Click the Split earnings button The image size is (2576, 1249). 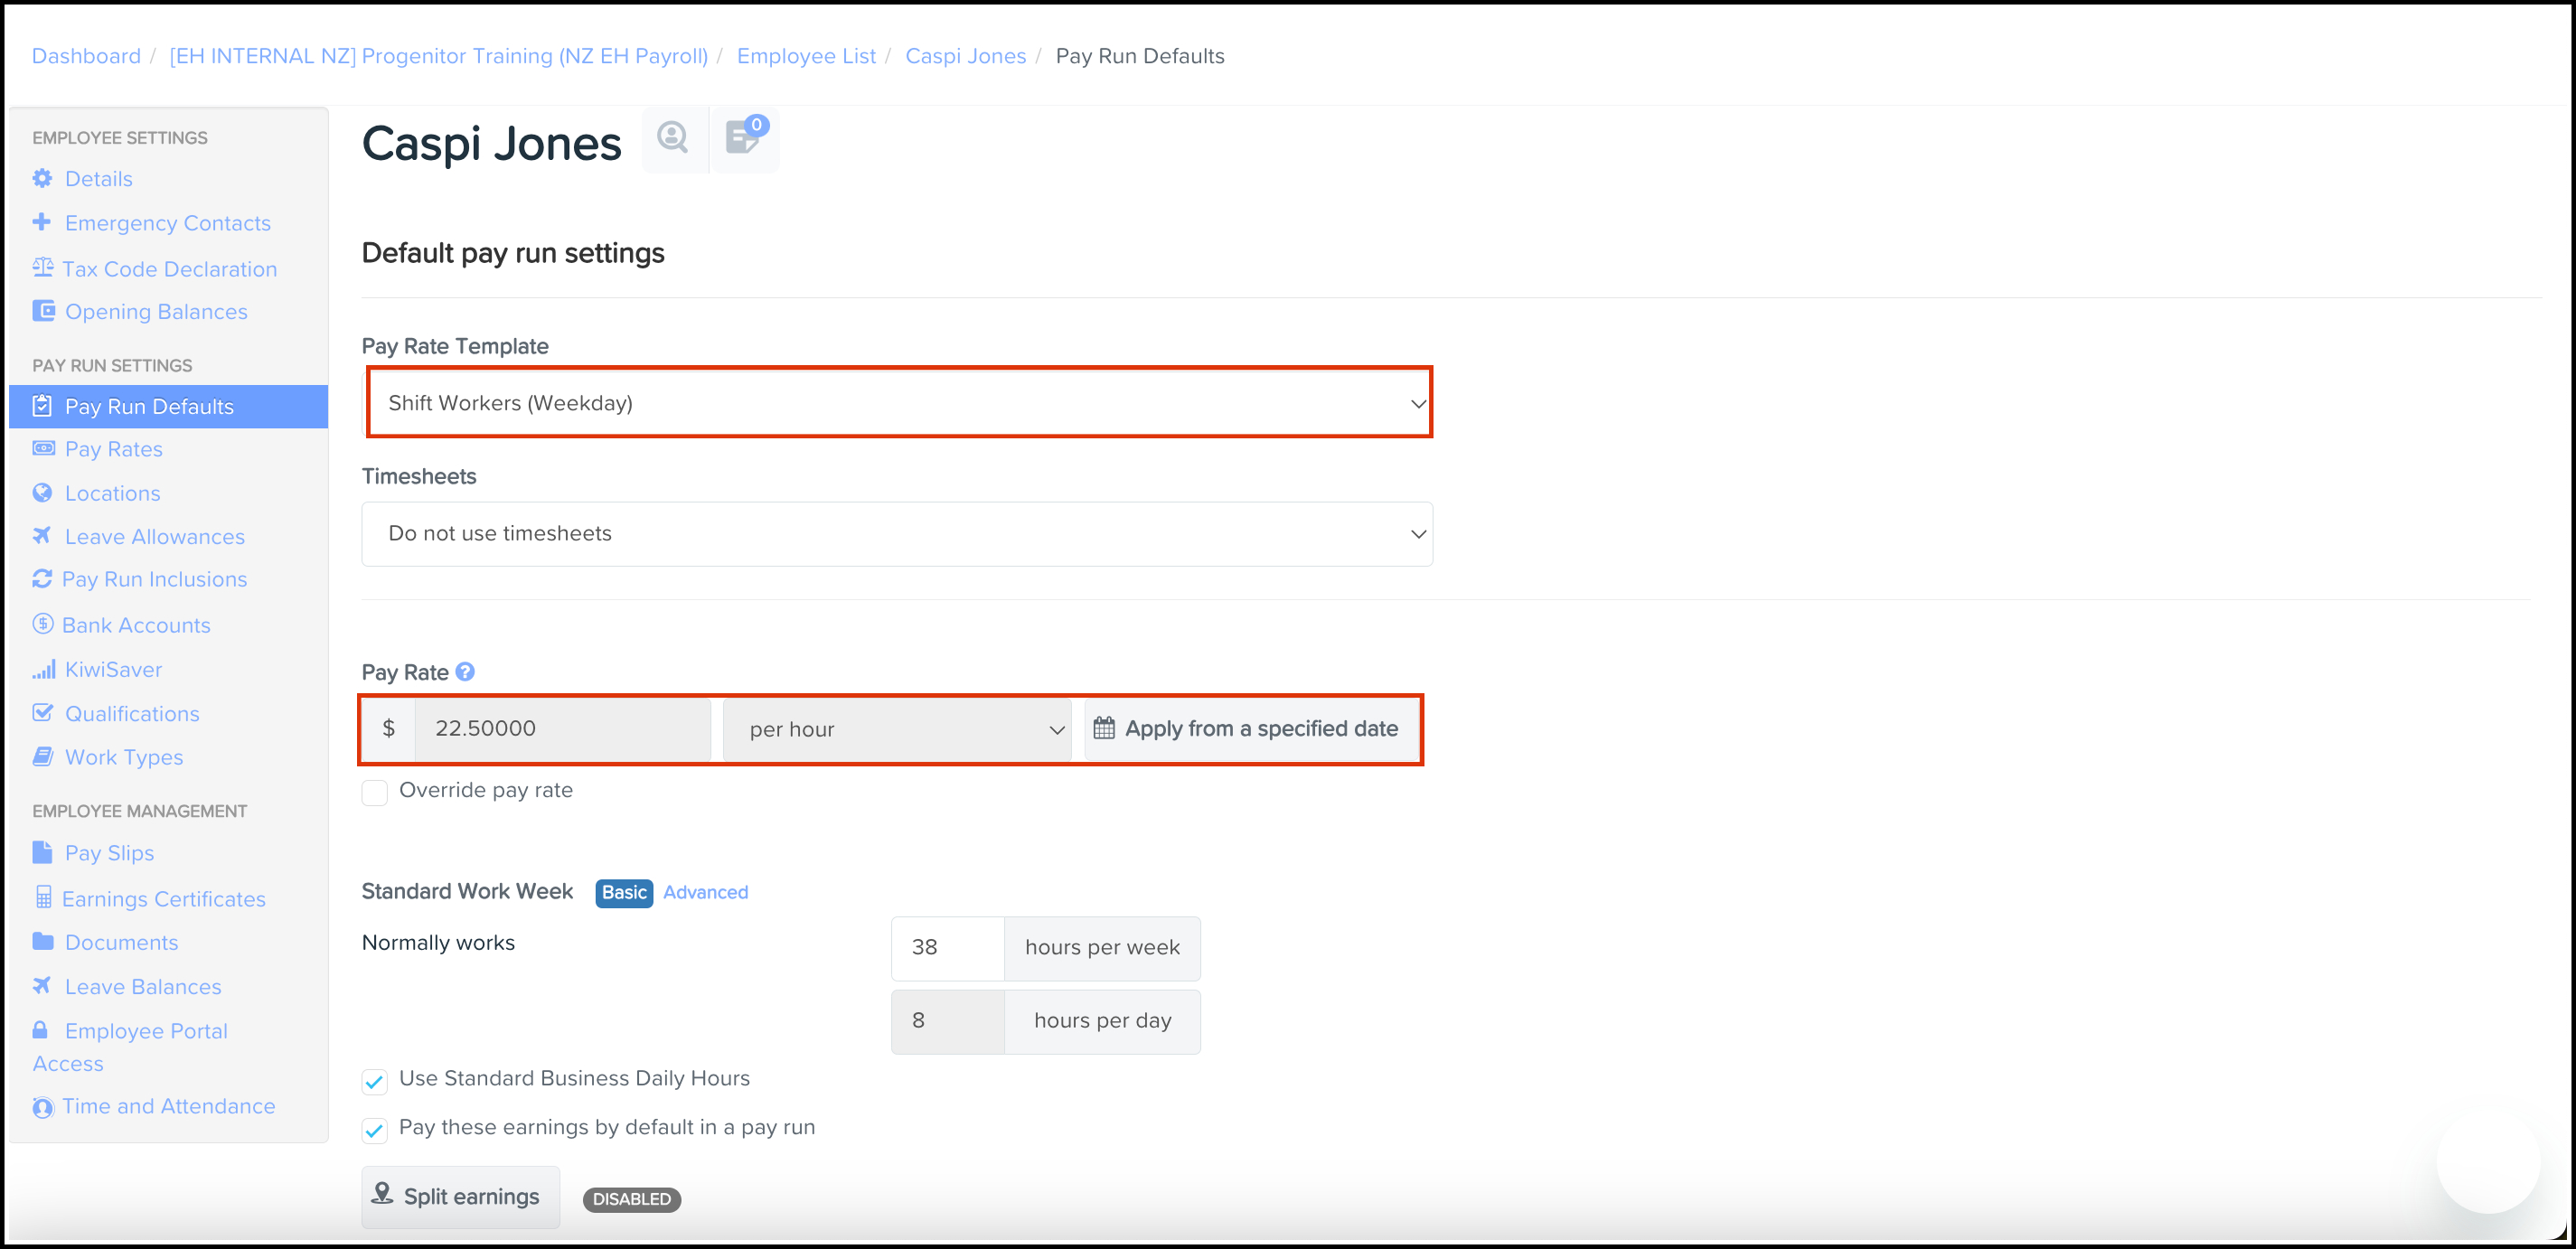[x=460, y=1196]
